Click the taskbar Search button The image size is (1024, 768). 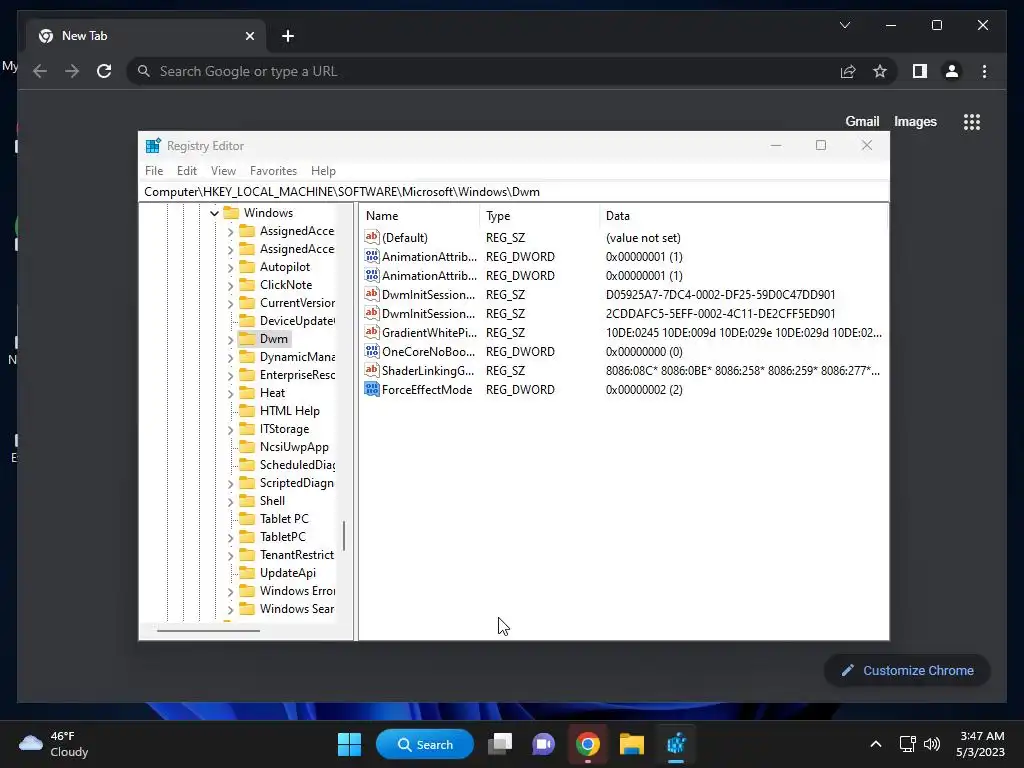pos(425,744)
